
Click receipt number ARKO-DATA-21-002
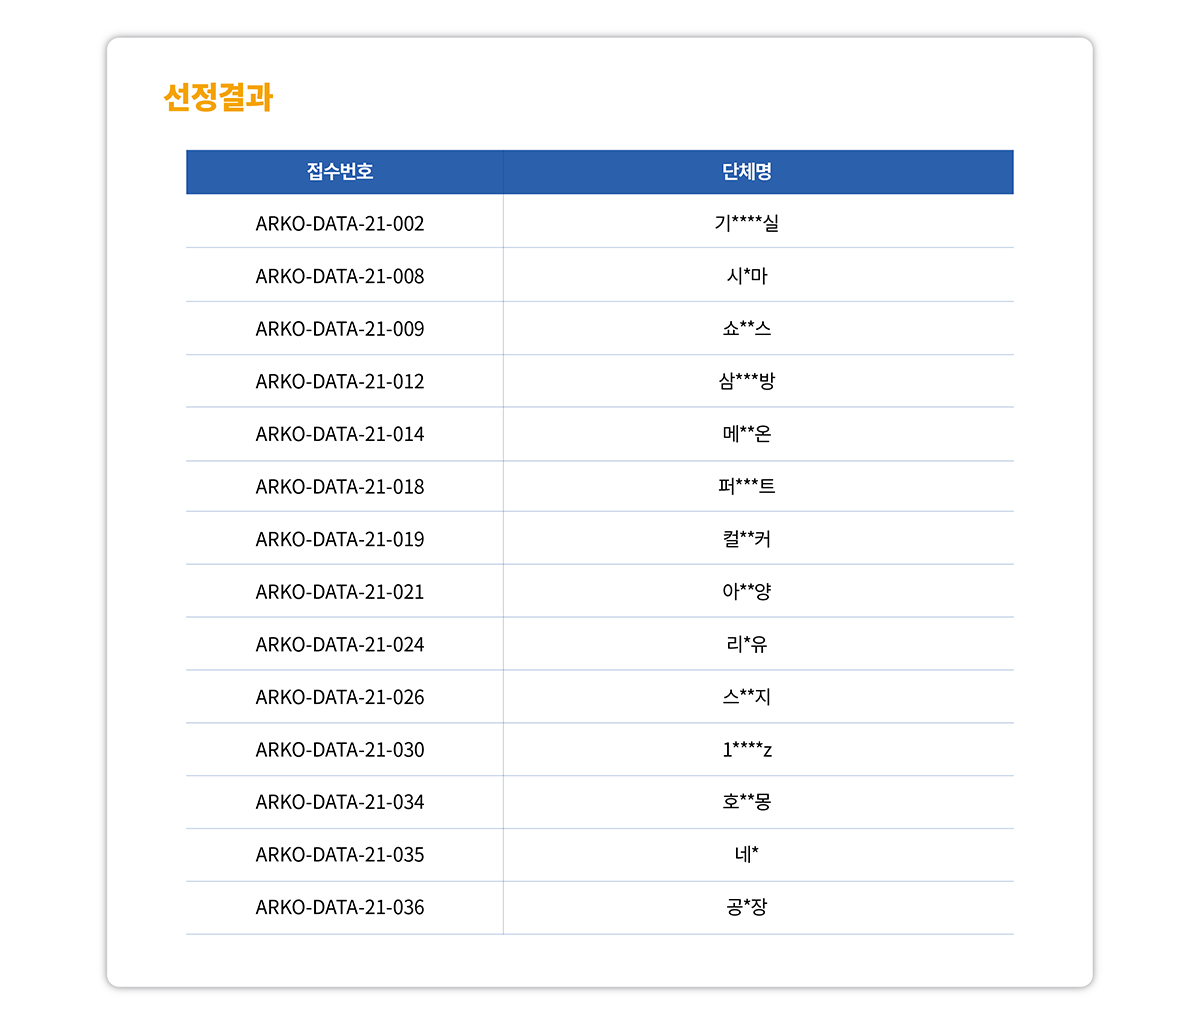[340, 223]
